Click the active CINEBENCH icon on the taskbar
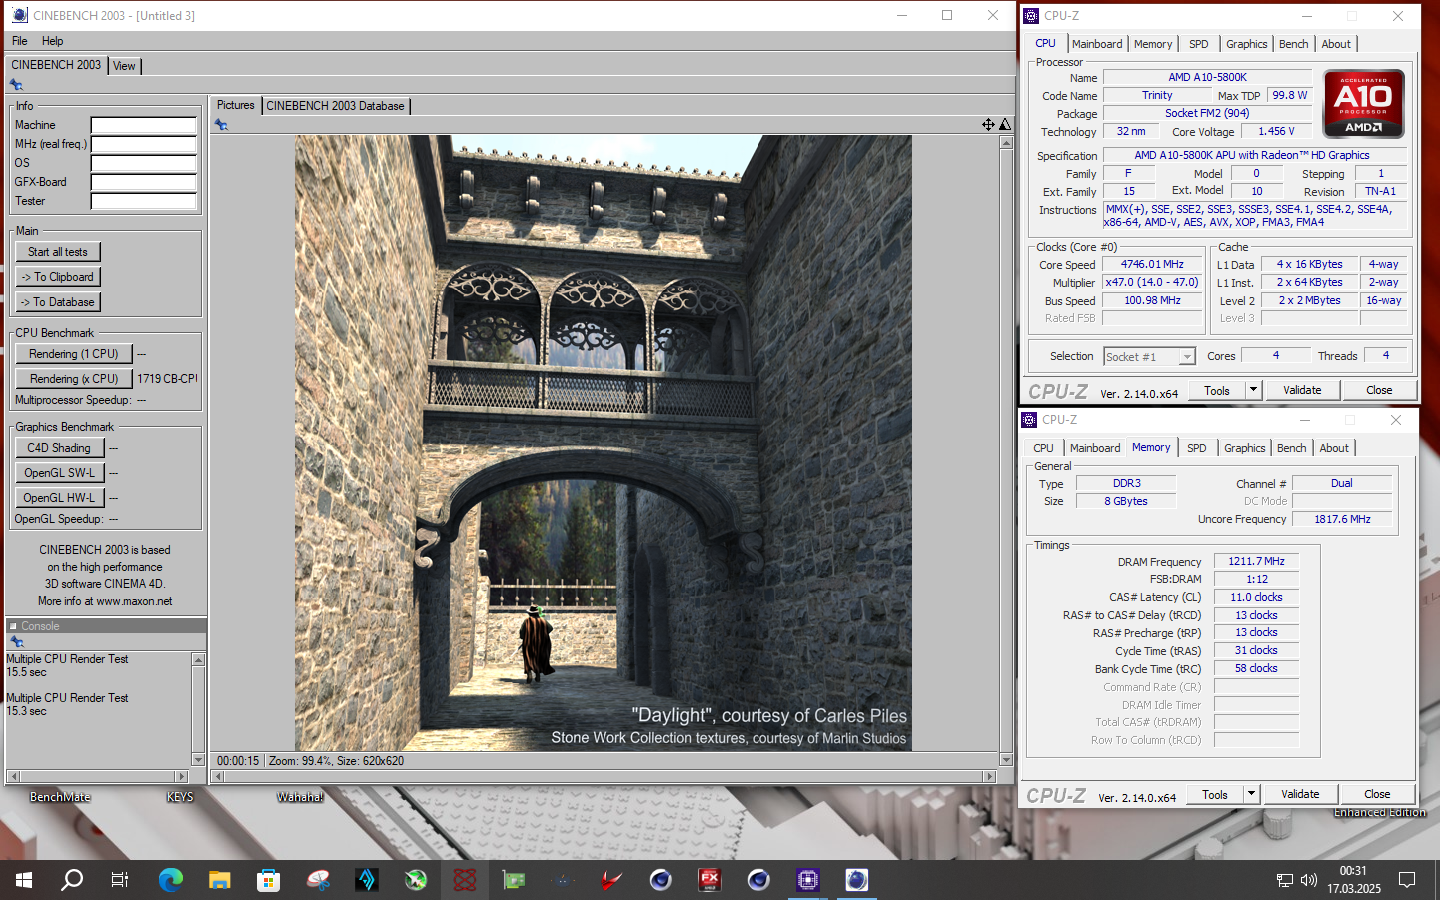Image resolution: width=1440 pixels, height=900 pixels. click(x=857, y=880)
